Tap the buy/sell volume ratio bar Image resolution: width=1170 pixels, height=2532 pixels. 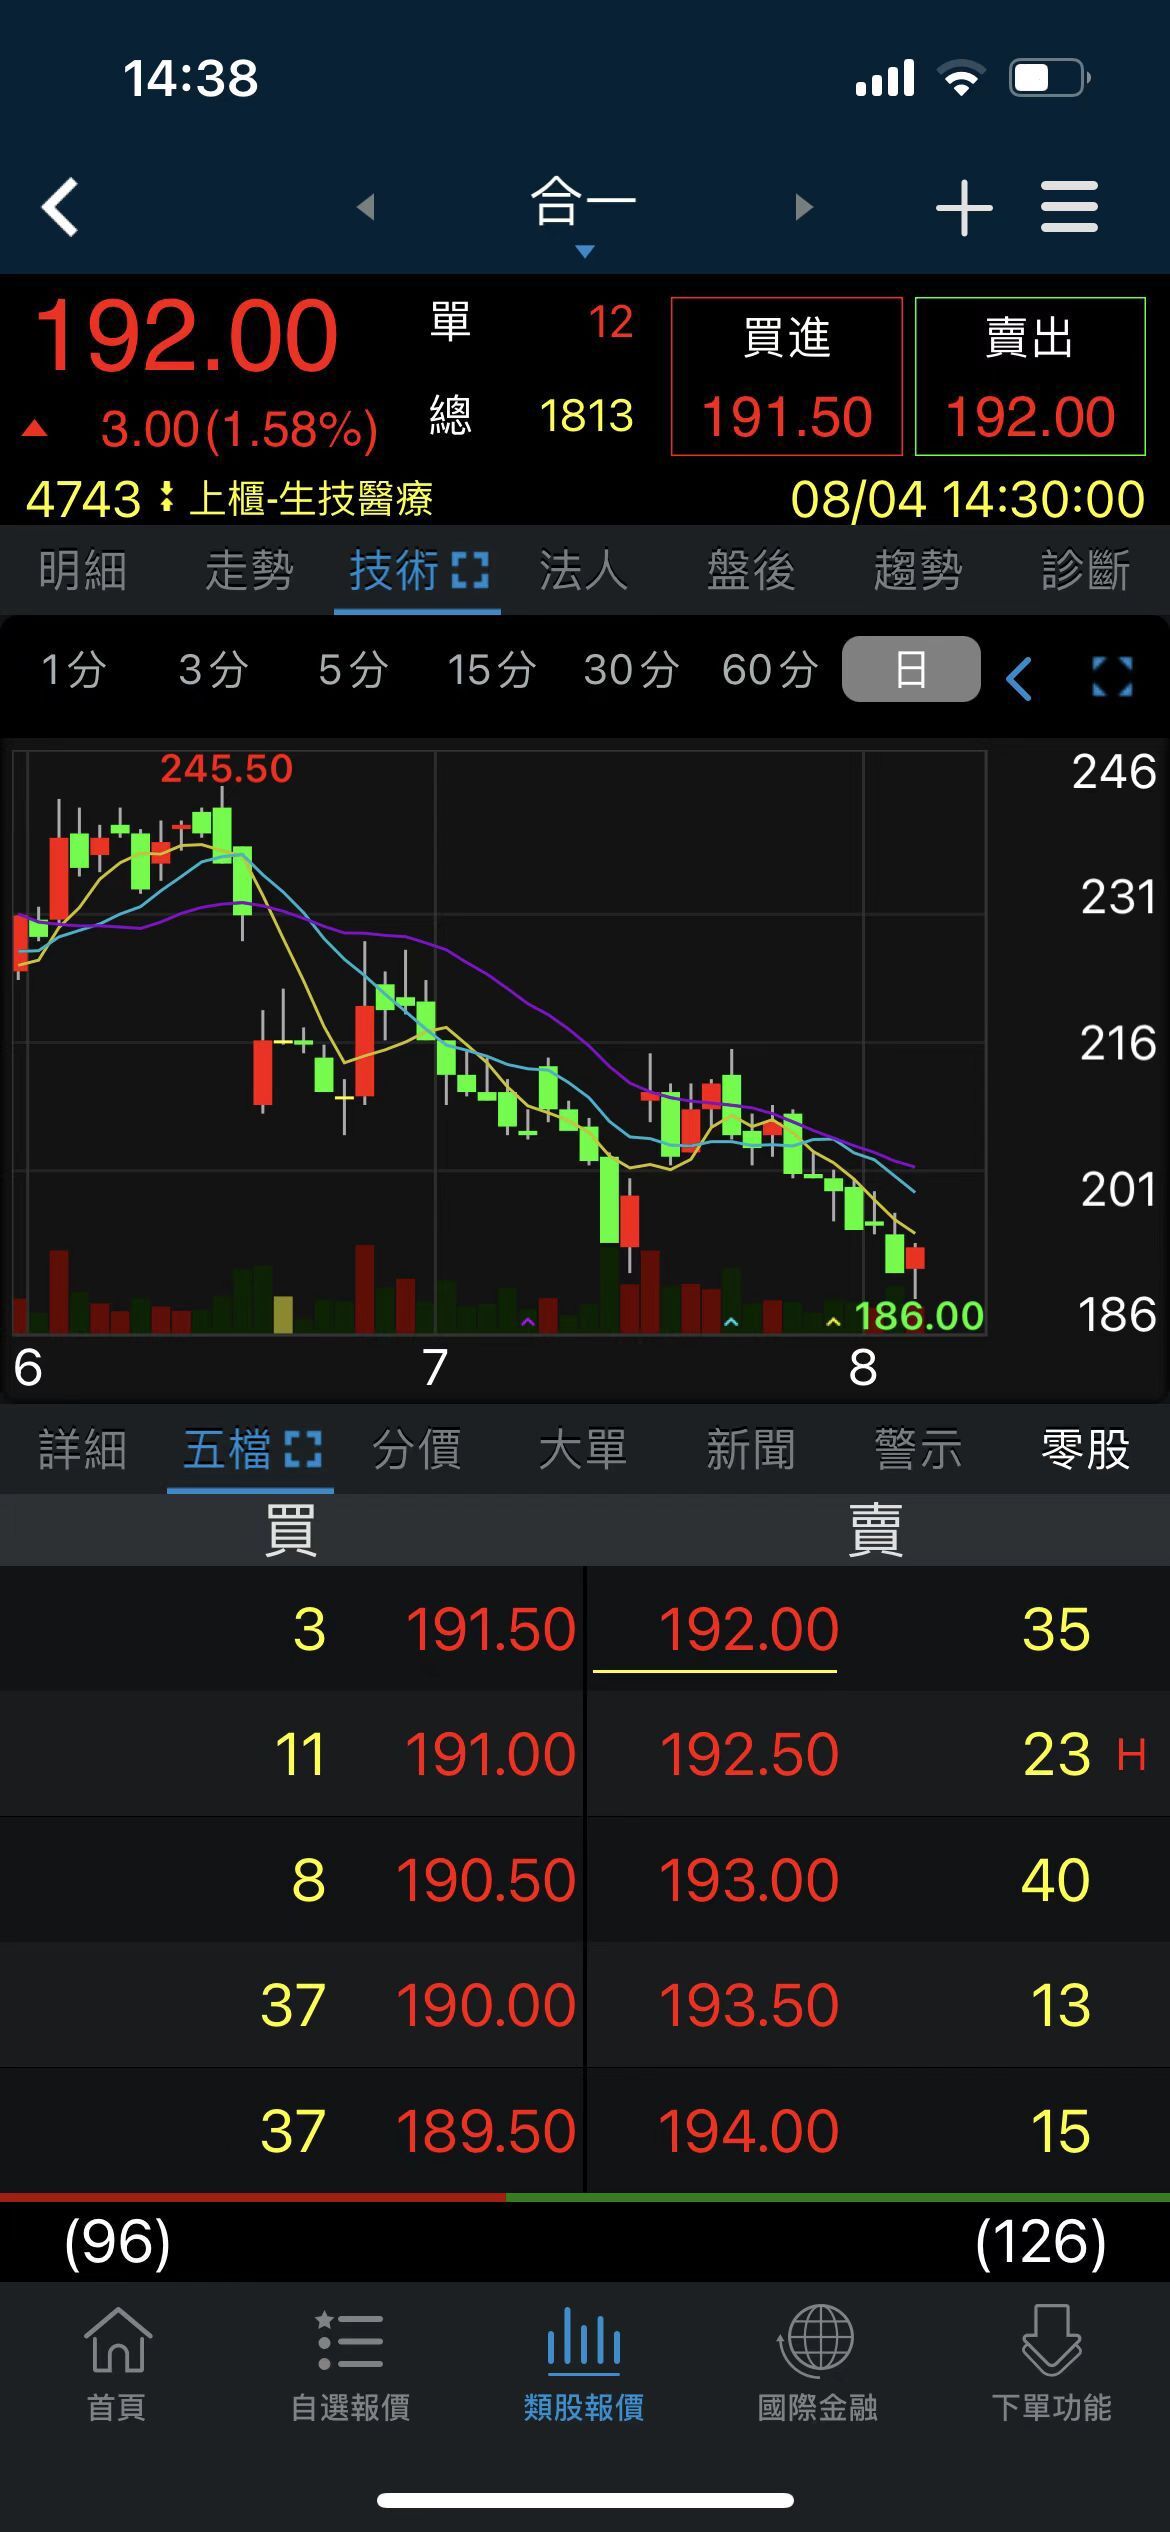585,2197
